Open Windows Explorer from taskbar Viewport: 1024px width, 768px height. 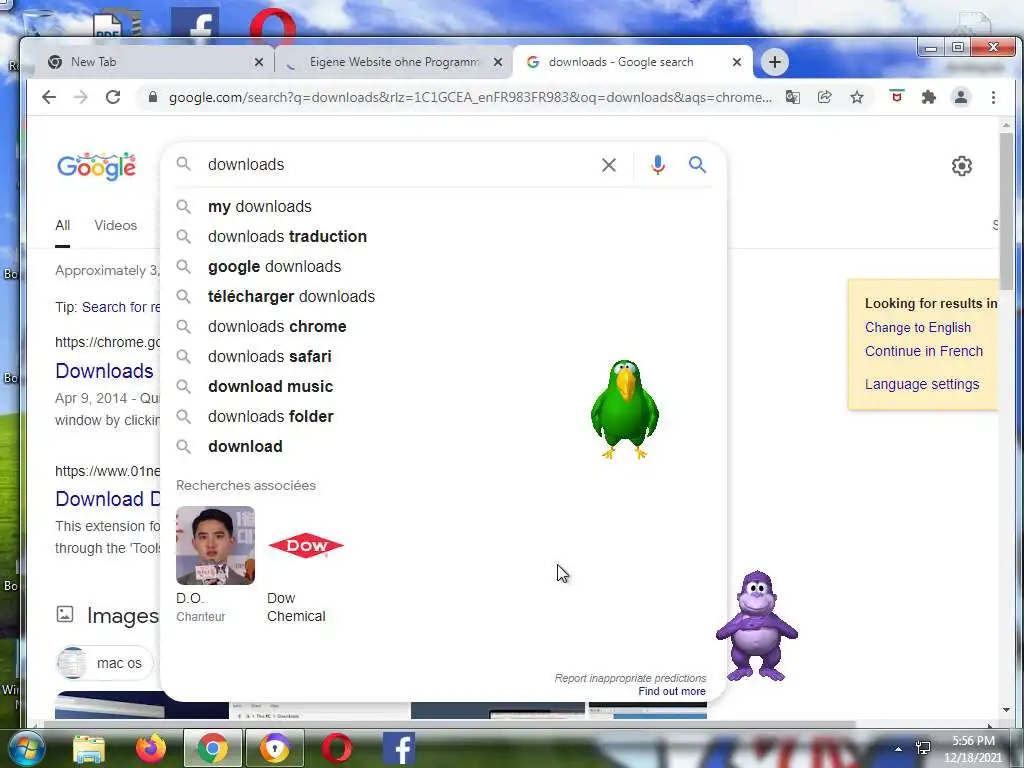coord(89,748)
